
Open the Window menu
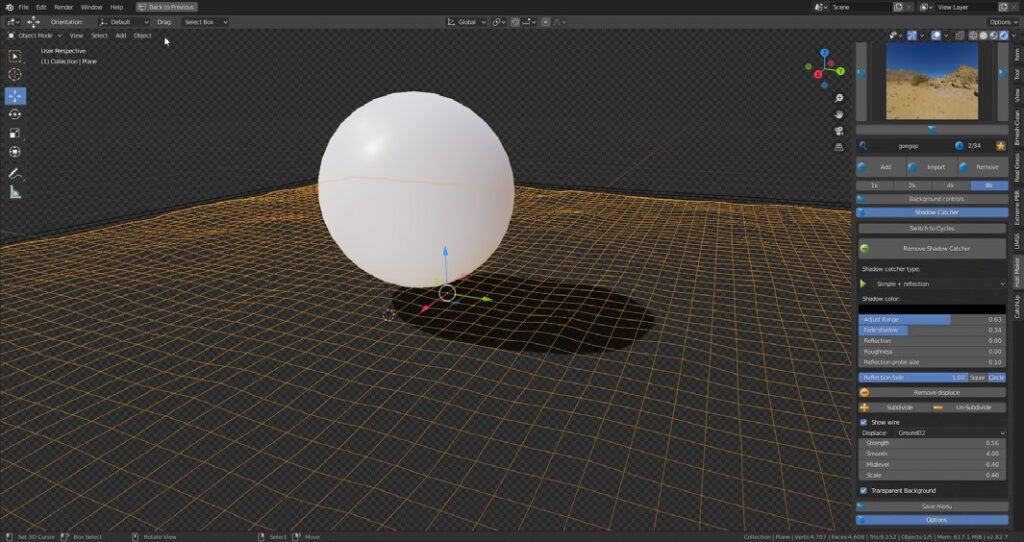click(91, 7)
